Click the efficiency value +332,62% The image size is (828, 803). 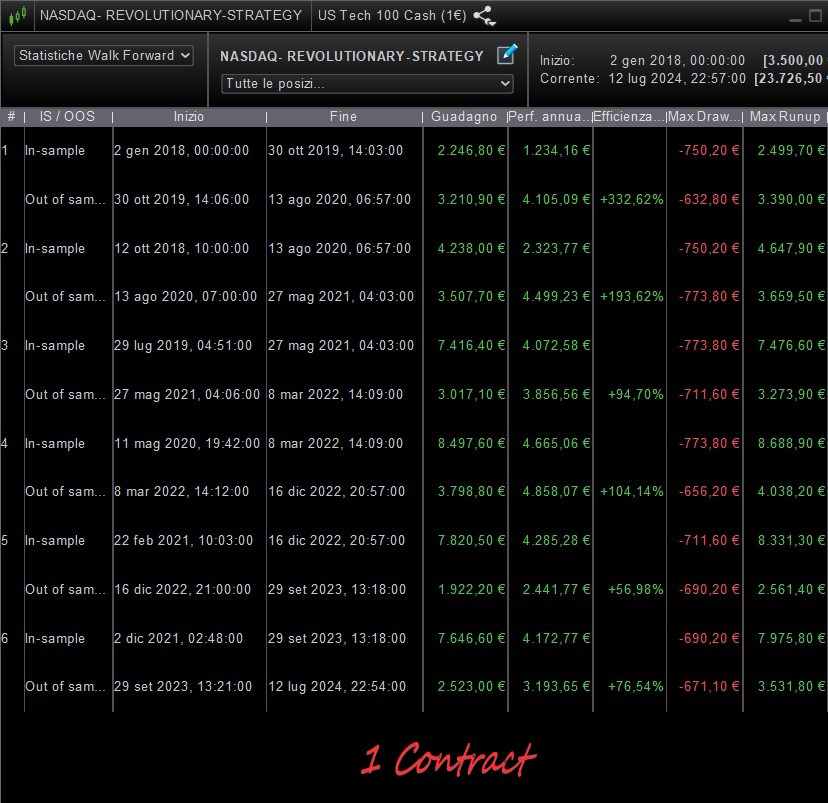[x=632, y=199]
